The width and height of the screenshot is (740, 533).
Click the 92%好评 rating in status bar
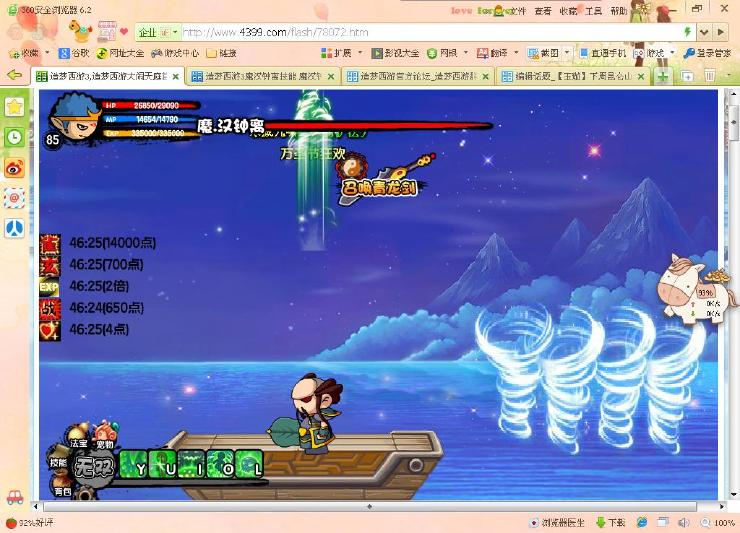[x=30, y=523]
